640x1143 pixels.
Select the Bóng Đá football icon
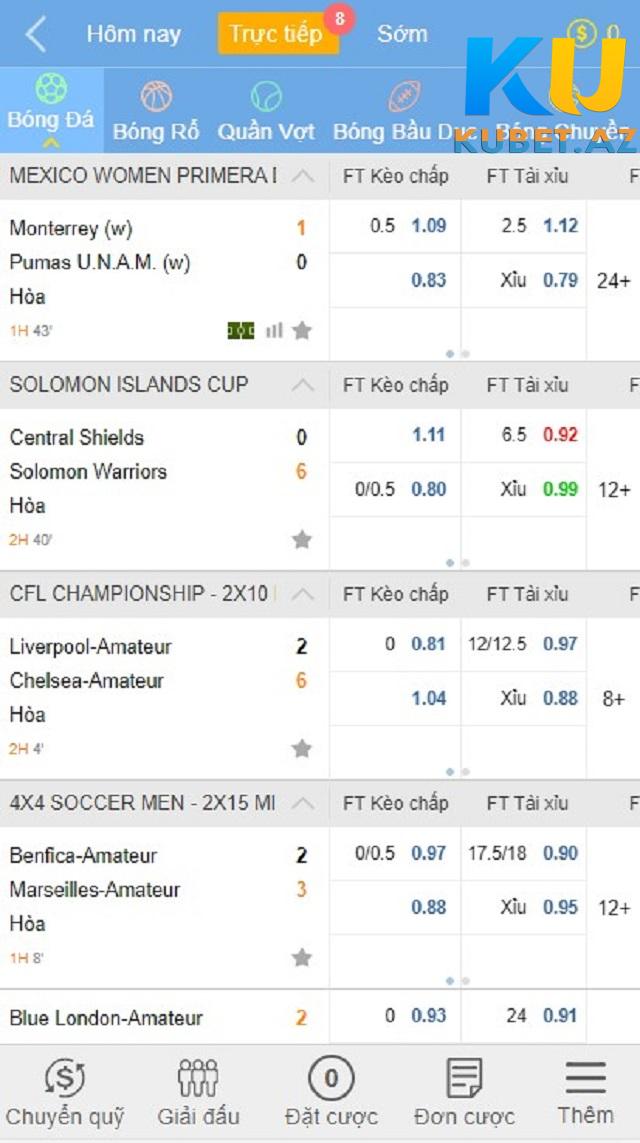(x=51, y=88)
